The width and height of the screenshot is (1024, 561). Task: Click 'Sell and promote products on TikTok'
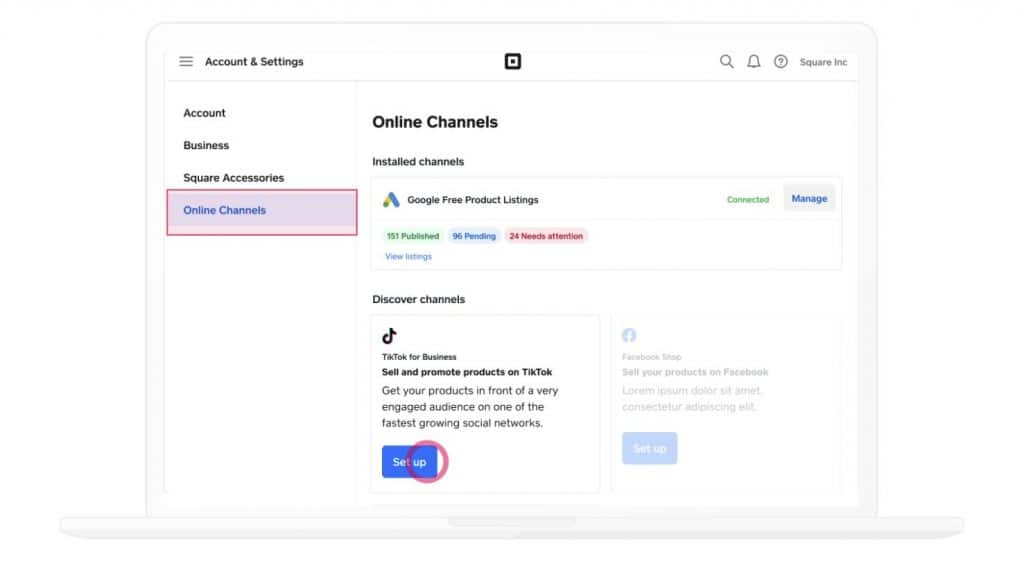pyautogui.click(x=467, y=372)
